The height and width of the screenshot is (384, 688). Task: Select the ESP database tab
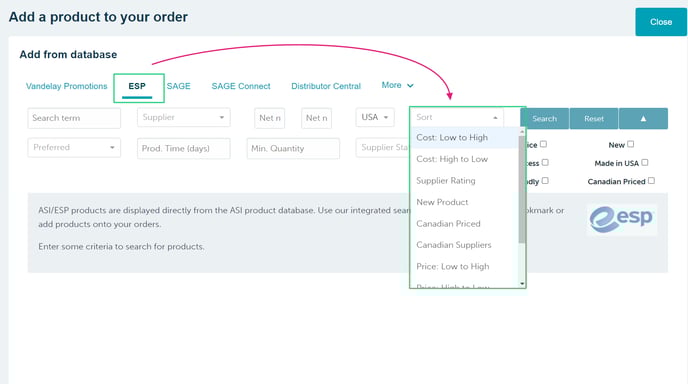click(137, 86)
